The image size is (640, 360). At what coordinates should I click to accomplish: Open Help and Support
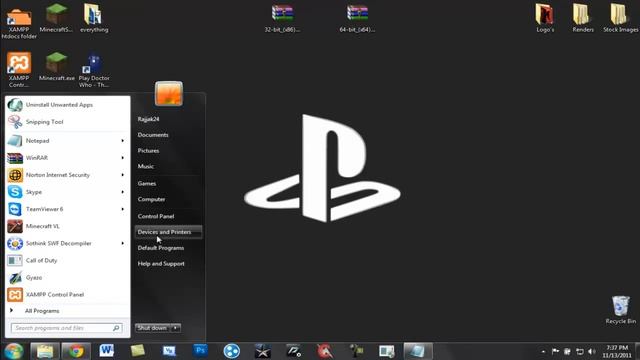[x=161, y=264]
